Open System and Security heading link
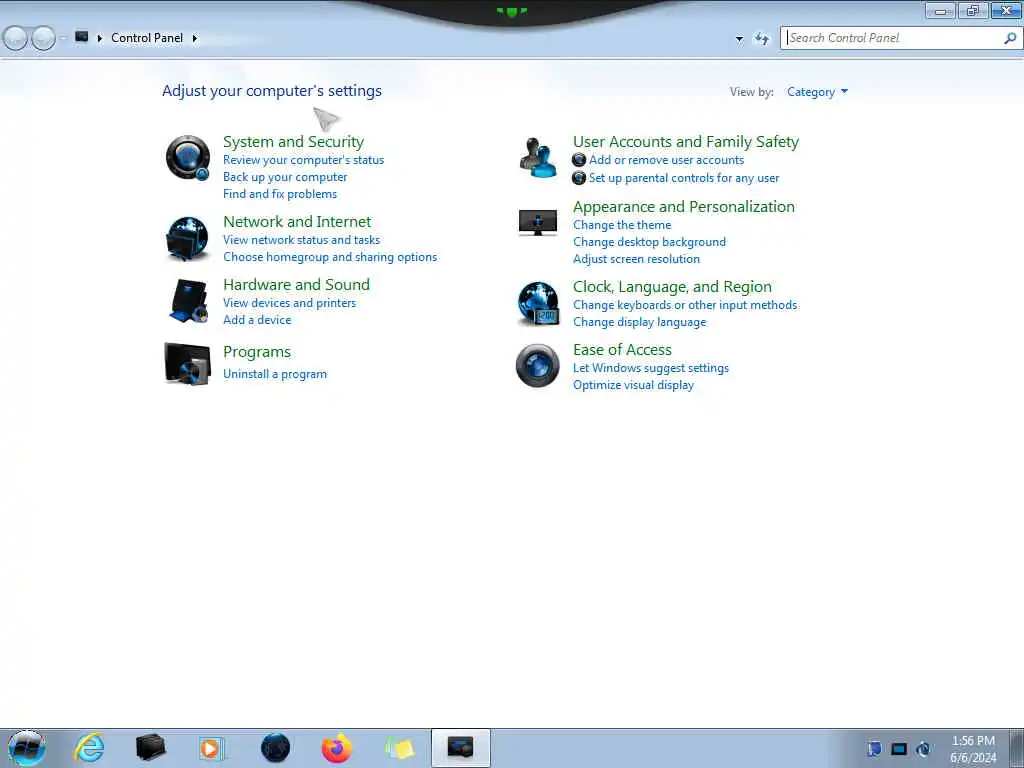1024x768 pixels. click(293, 142)
